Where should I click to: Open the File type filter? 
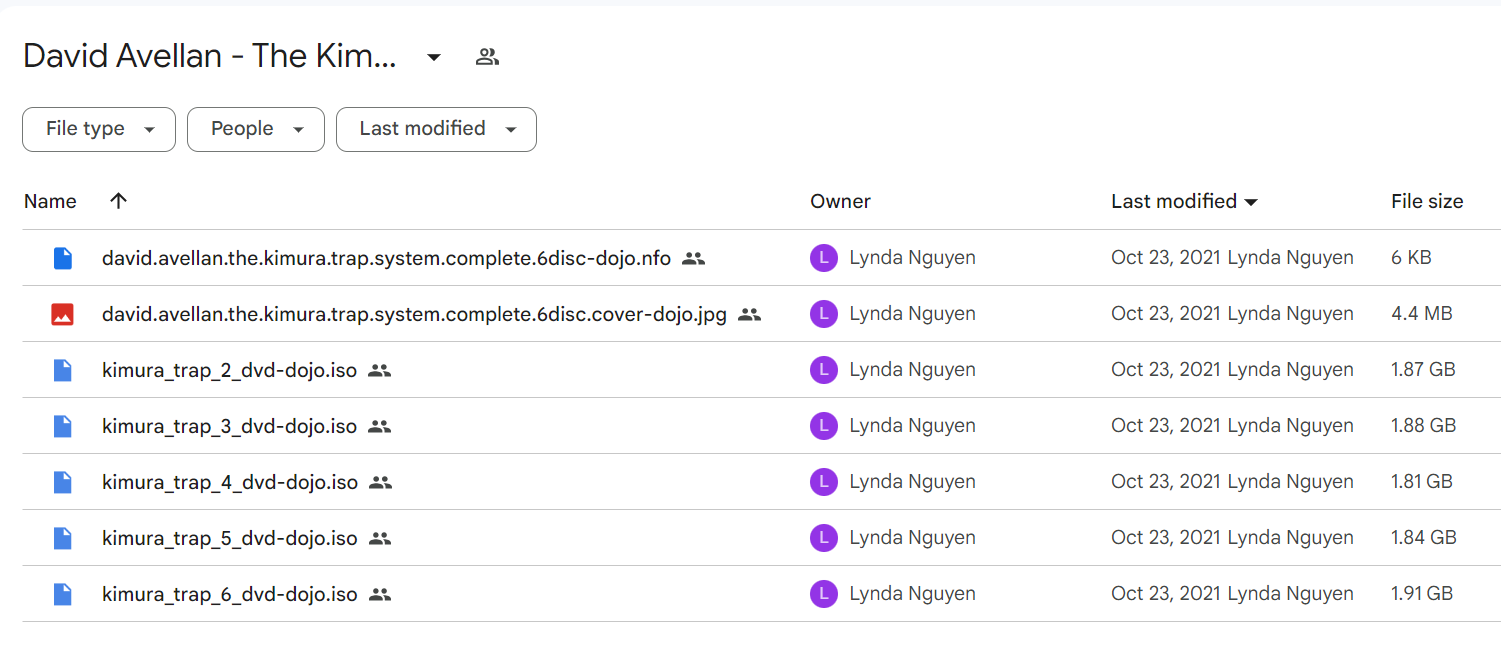tap(99, 129)
